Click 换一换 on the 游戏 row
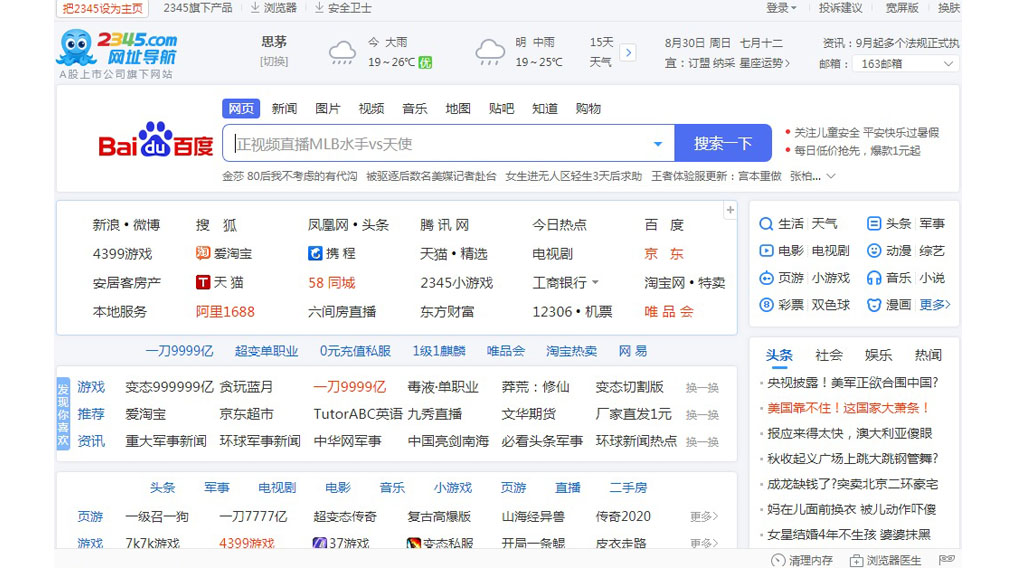Screen dimensions: 1024x570 [x=702, y=388]
